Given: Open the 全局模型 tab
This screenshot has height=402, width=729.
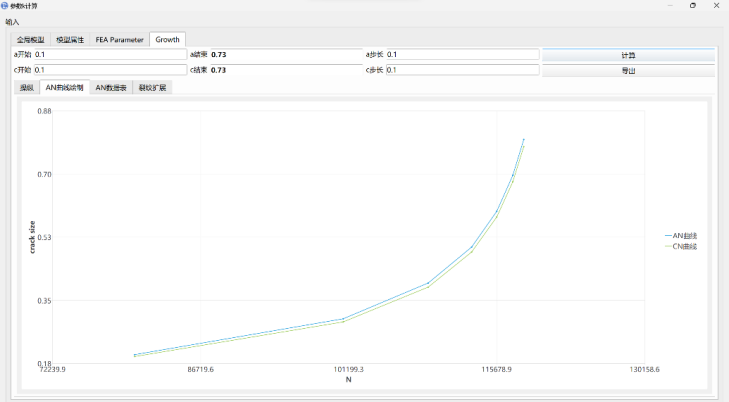Looking at the screenshot, I should (31, 40).
